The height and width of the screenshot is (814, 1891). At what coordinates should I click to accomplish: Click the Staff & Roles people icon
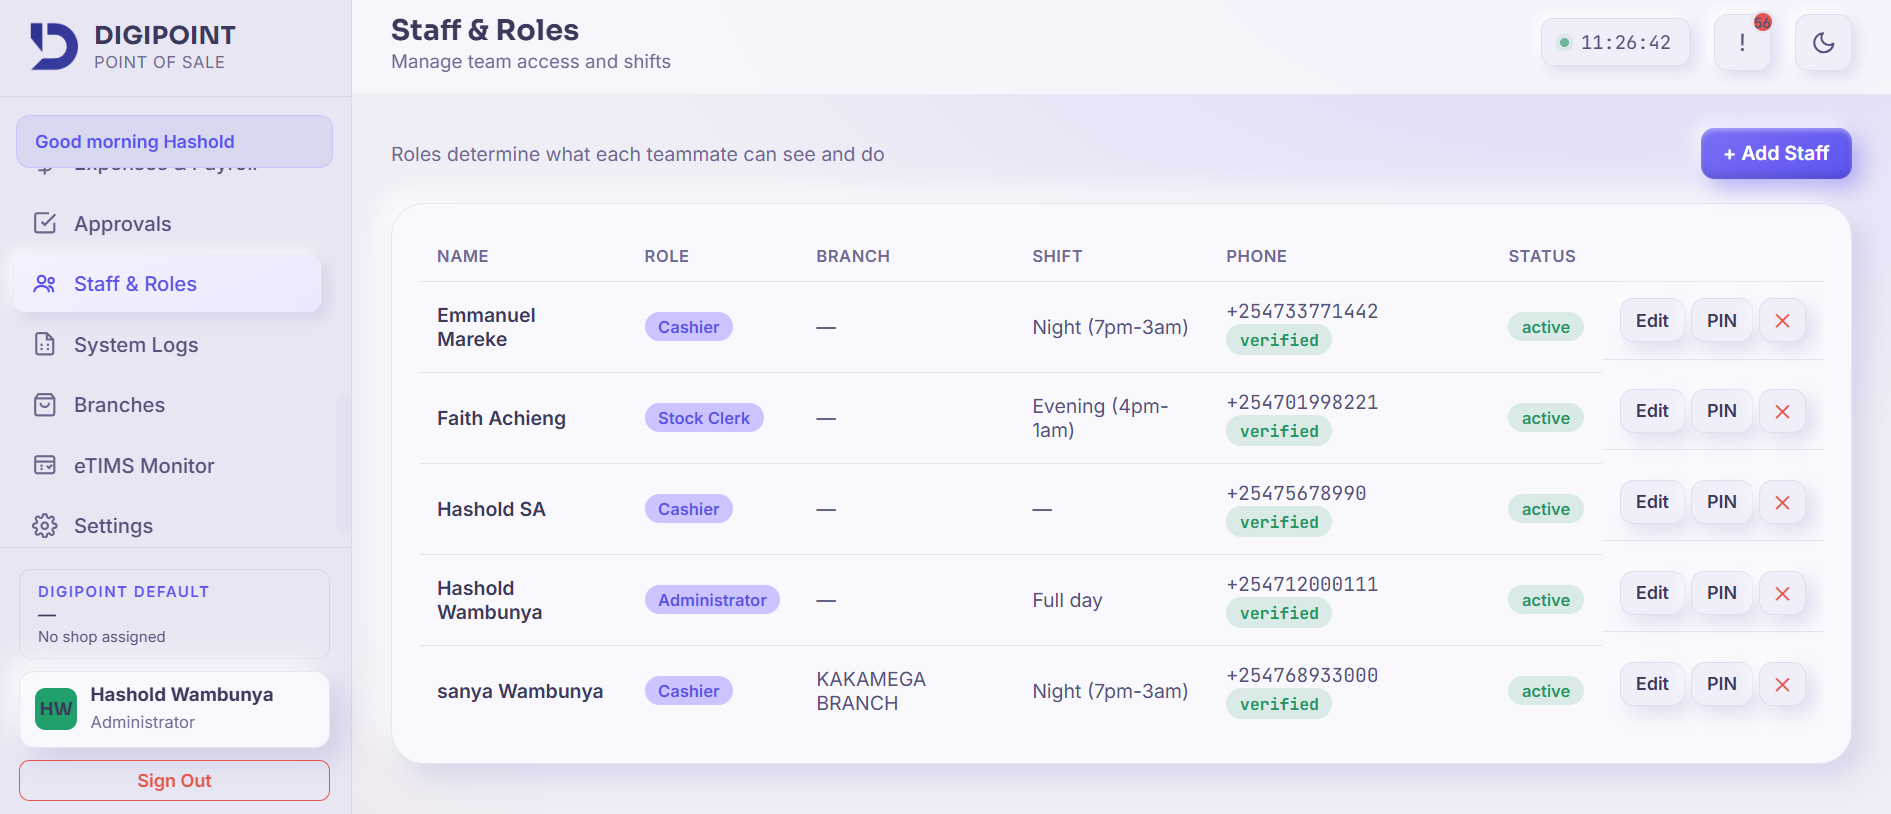pyautogui.click(x=45, y=284)
